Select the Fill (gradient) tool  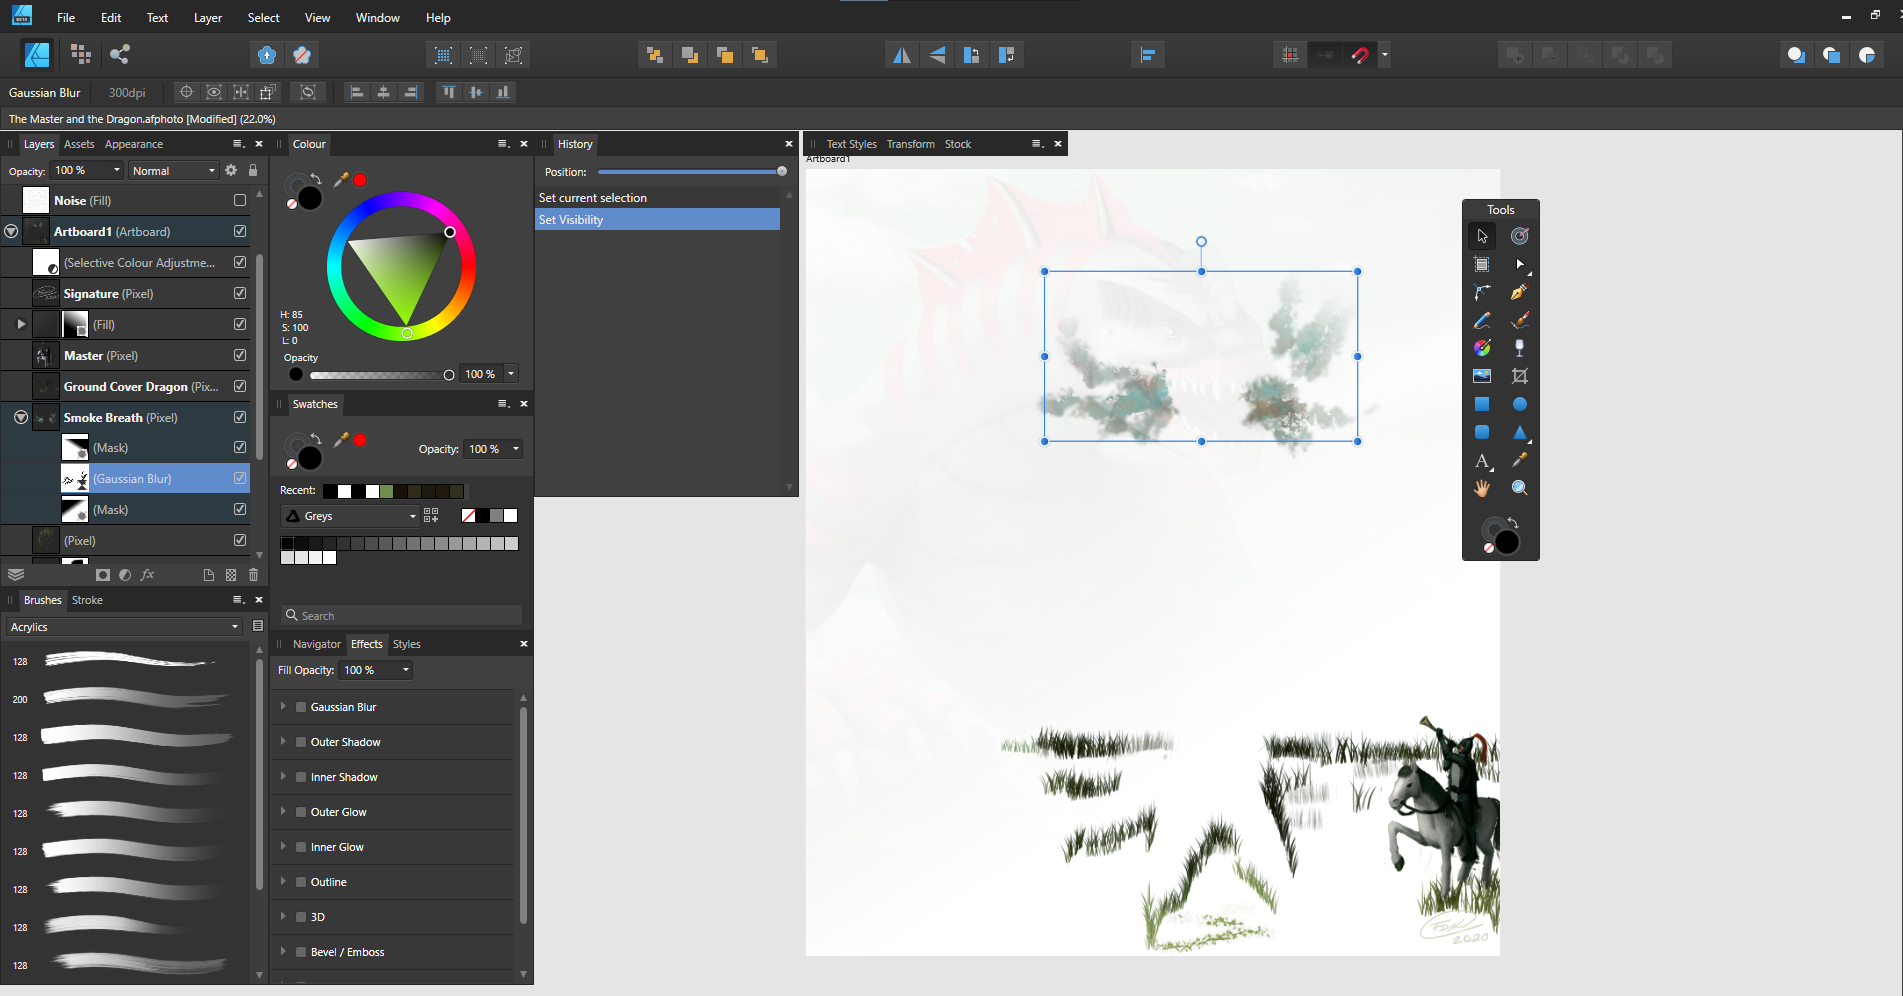coord(1482,348)
